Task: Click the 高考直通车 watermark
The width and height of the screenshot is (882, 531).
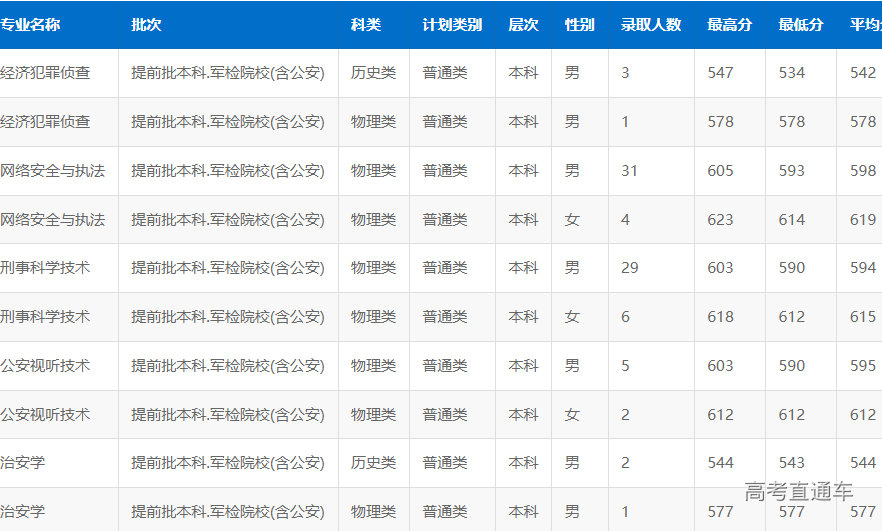Action: coord(799,492)
